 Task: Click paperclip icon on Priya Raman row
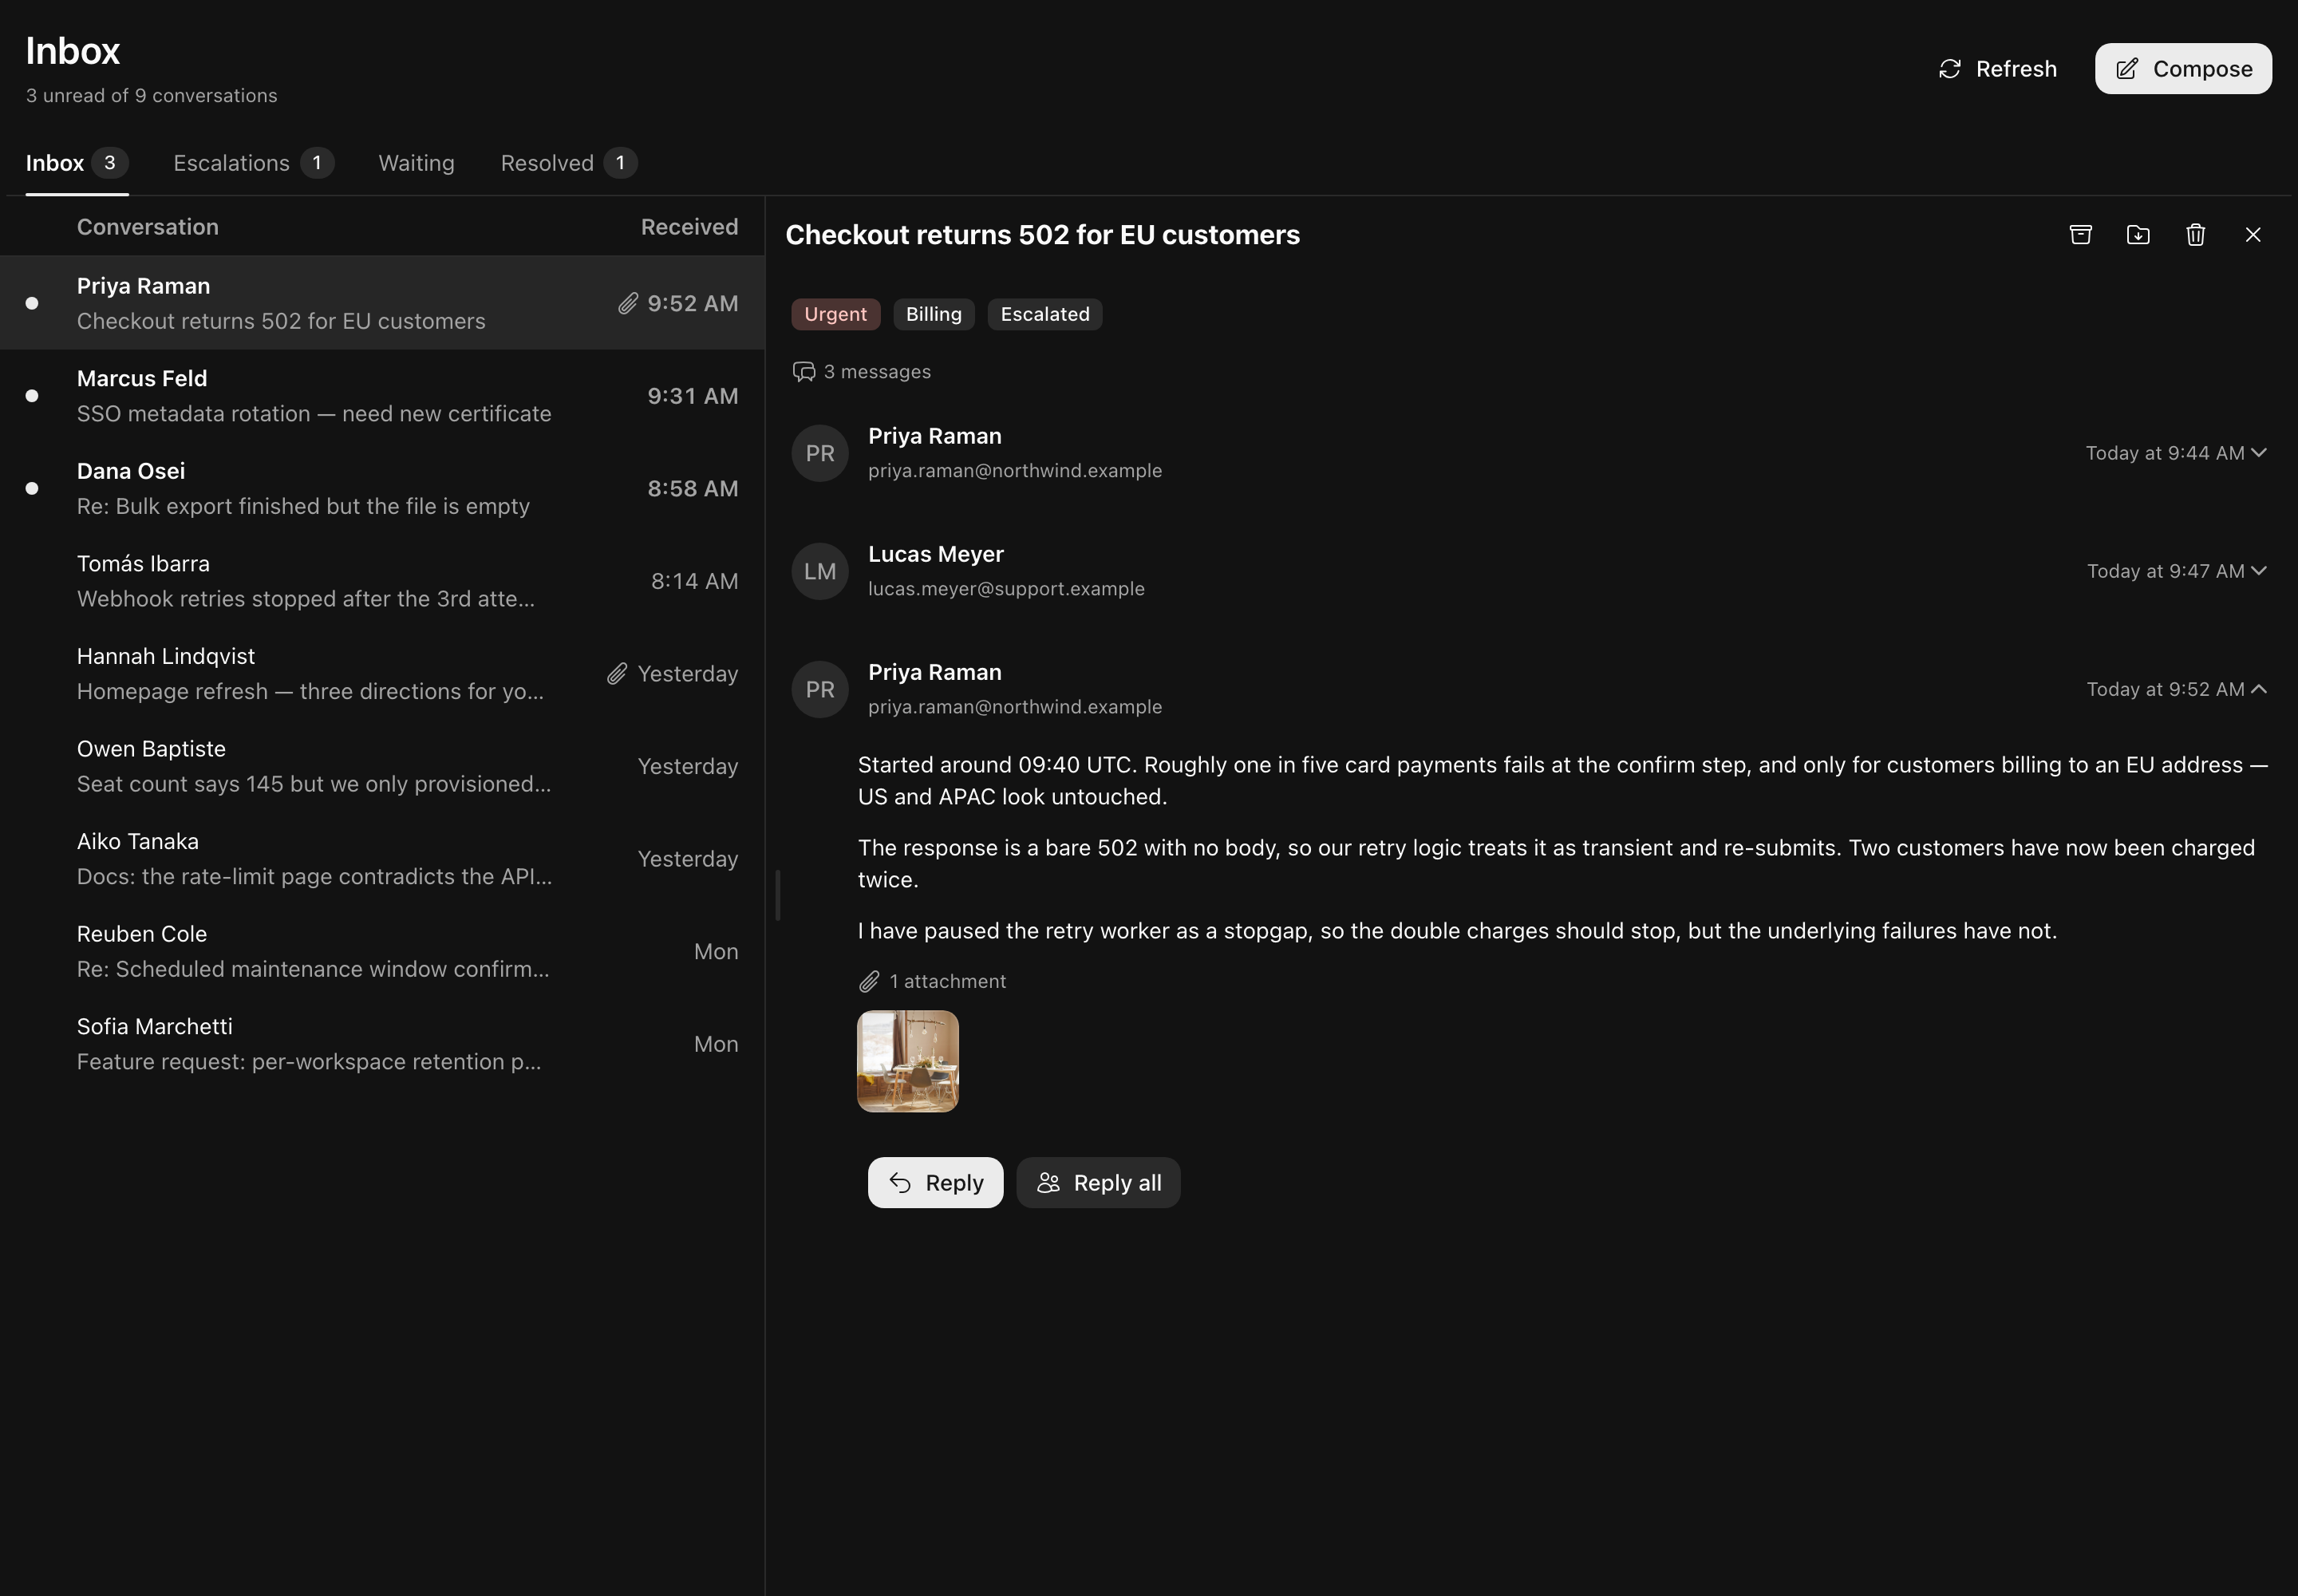pyautogui.click(x=628, y=303)
